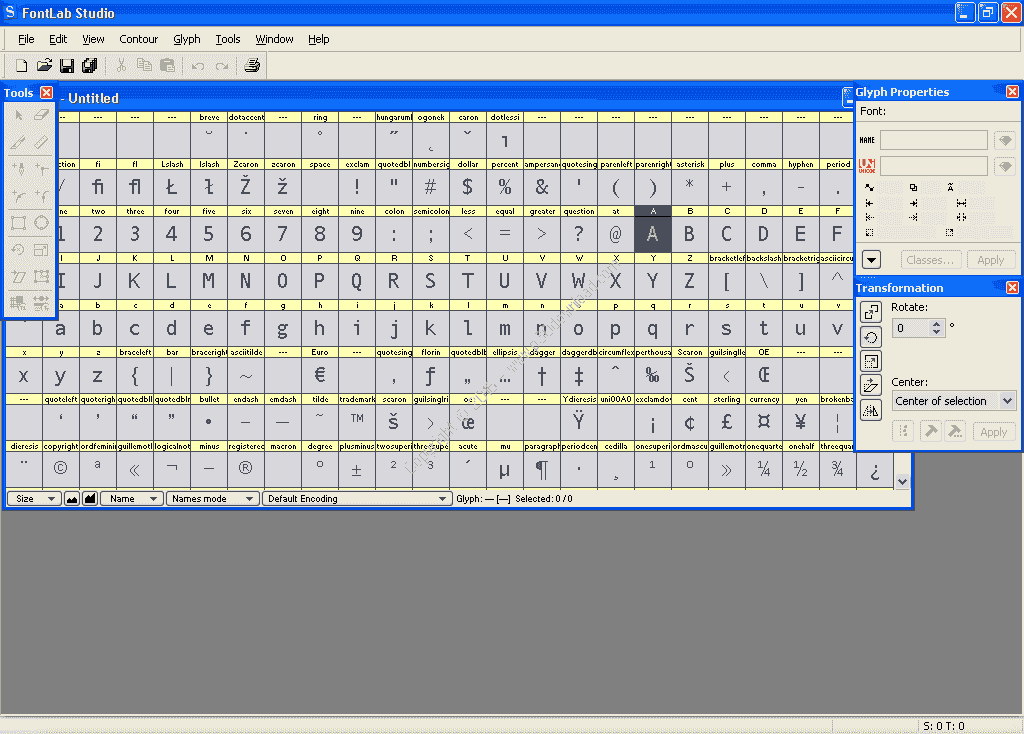
Task: Click the hammer-with-dots icon in Transformation panel
Action: [955, 432]
